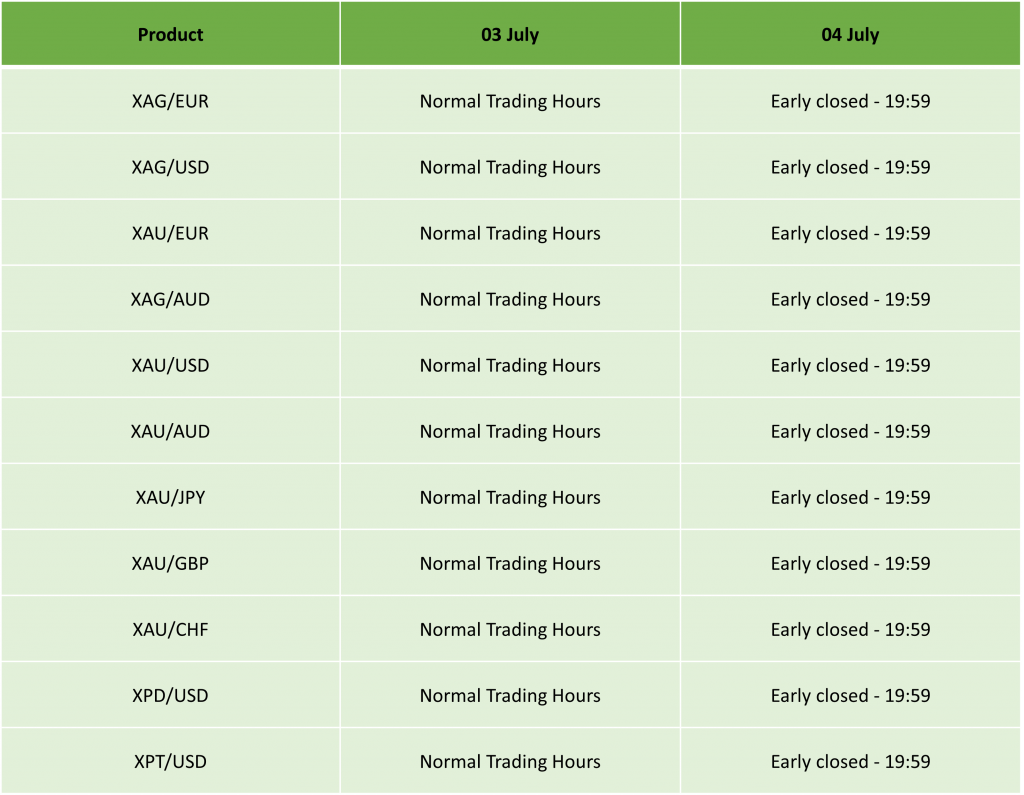Select the XAG/USD product cell
Viewport: 1024px width, 795px height.
point(170,167)
